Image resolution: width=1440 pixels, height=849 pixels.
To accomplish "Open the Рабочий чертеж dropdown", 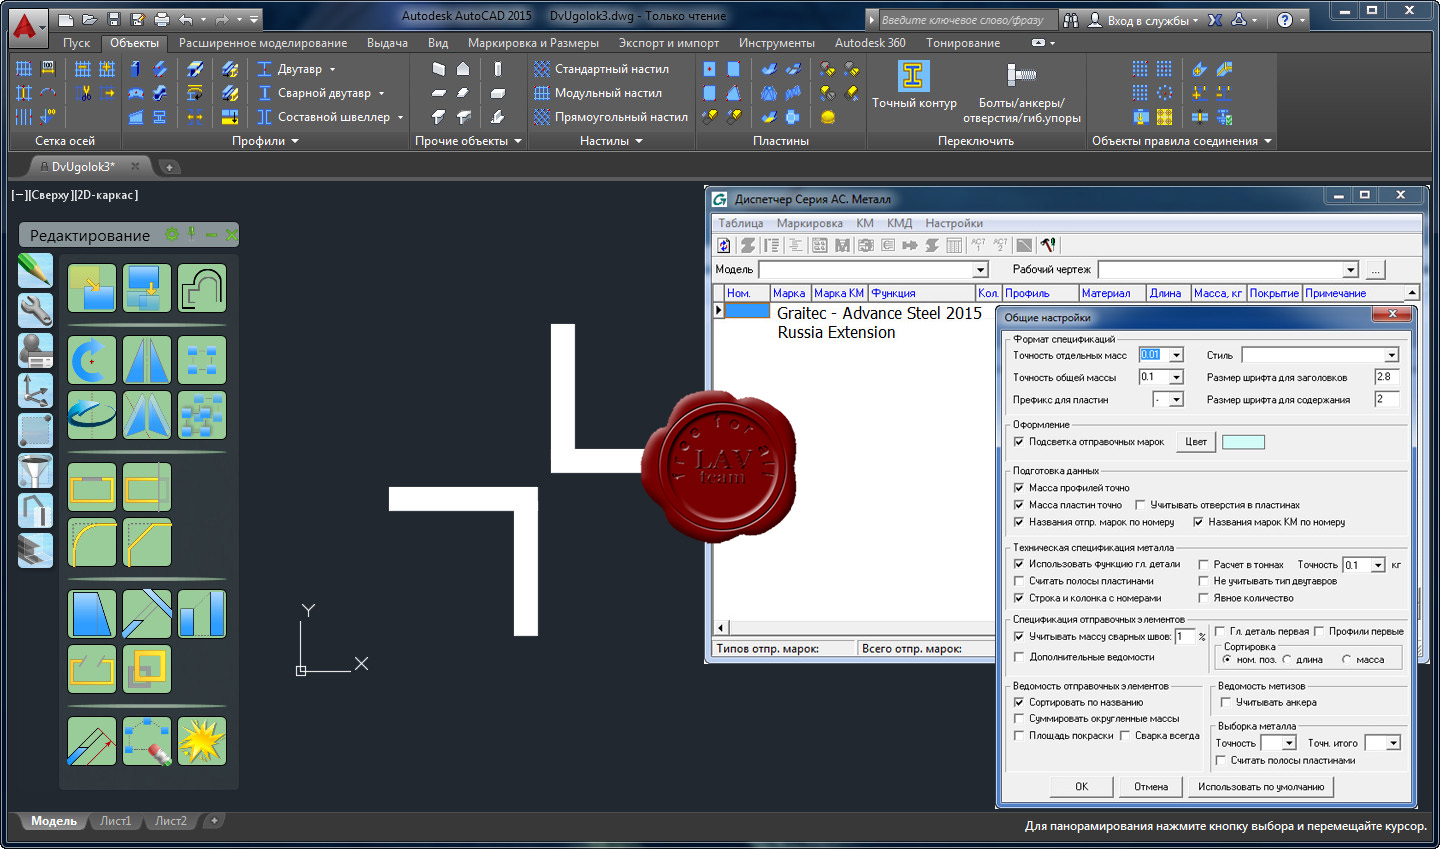I will tap(1350, 270).
